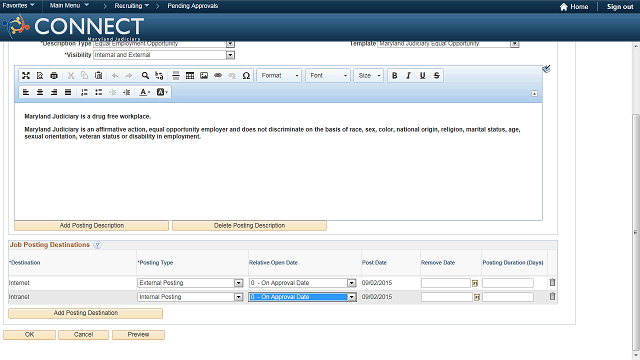Align text left
Screen dimensions: 640x360
(x=26, y=92)
